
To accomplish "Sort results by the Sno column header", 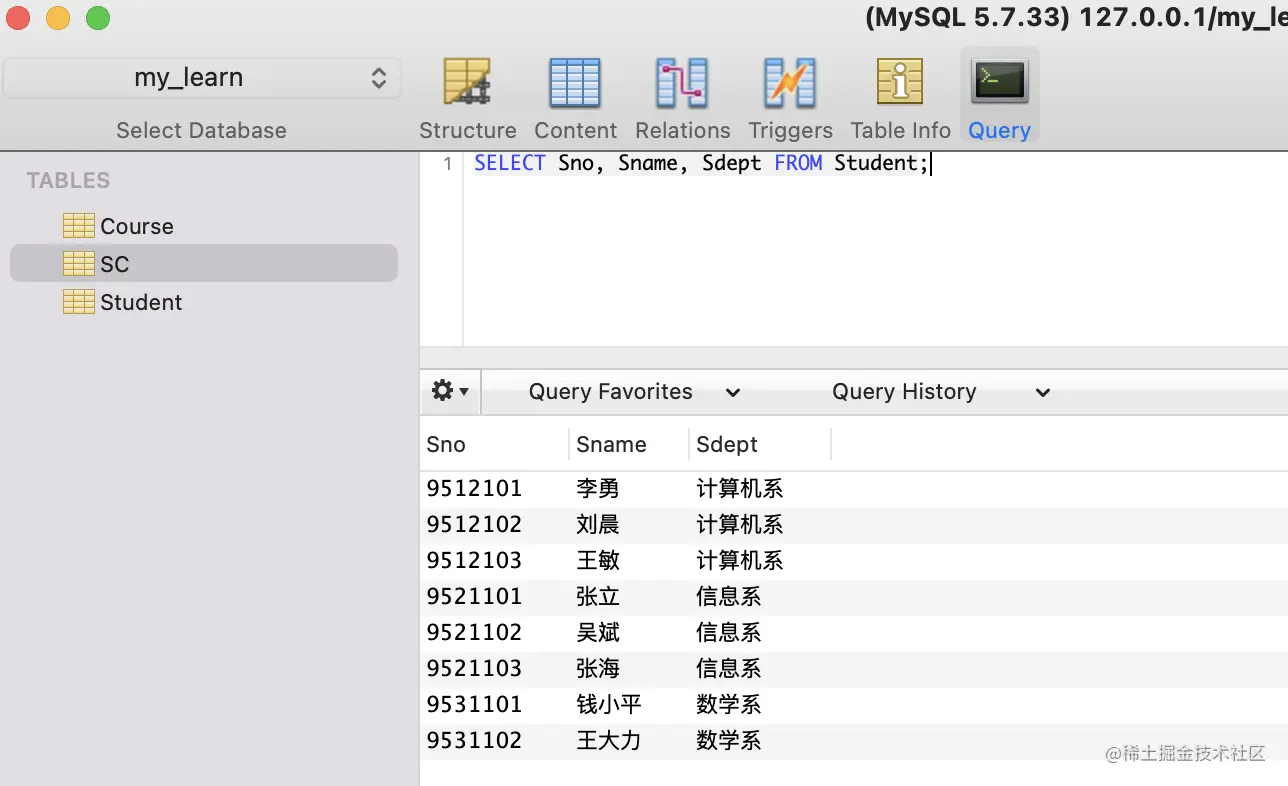I will 494,444.
